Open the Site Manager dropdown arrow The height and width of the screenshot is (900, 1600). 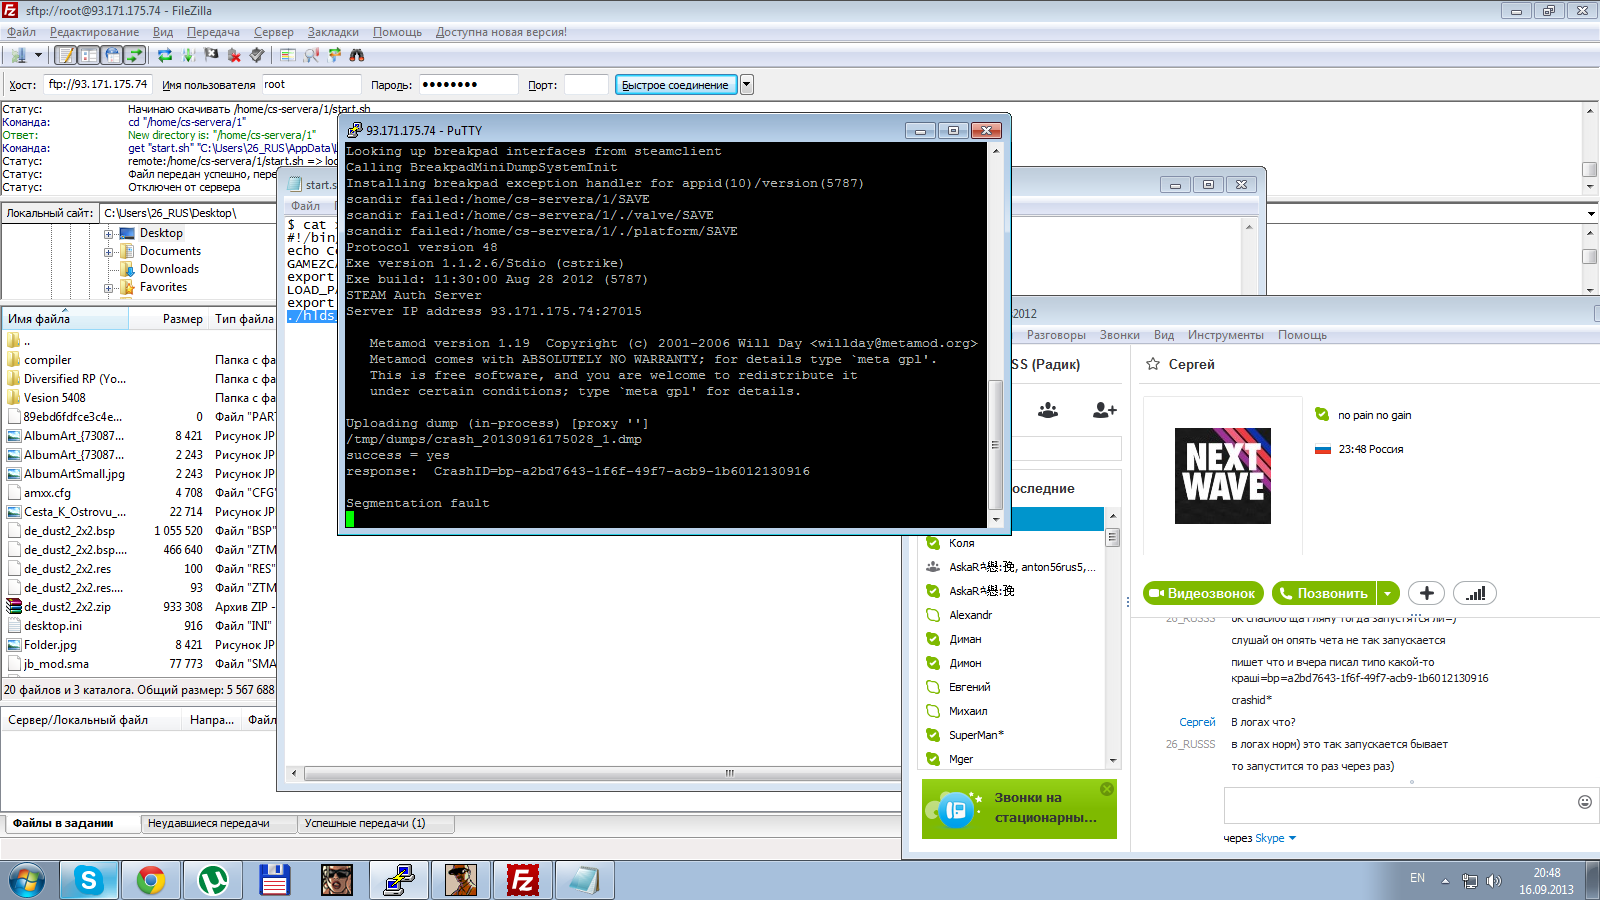pos(38,56)
